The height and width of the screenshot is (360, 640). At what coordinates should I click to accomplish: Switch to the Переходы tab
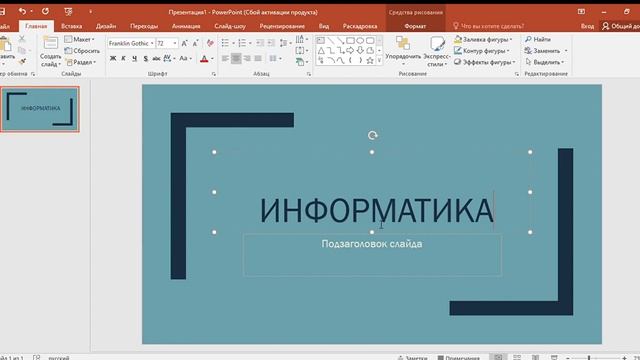click(x=144, y=26)
